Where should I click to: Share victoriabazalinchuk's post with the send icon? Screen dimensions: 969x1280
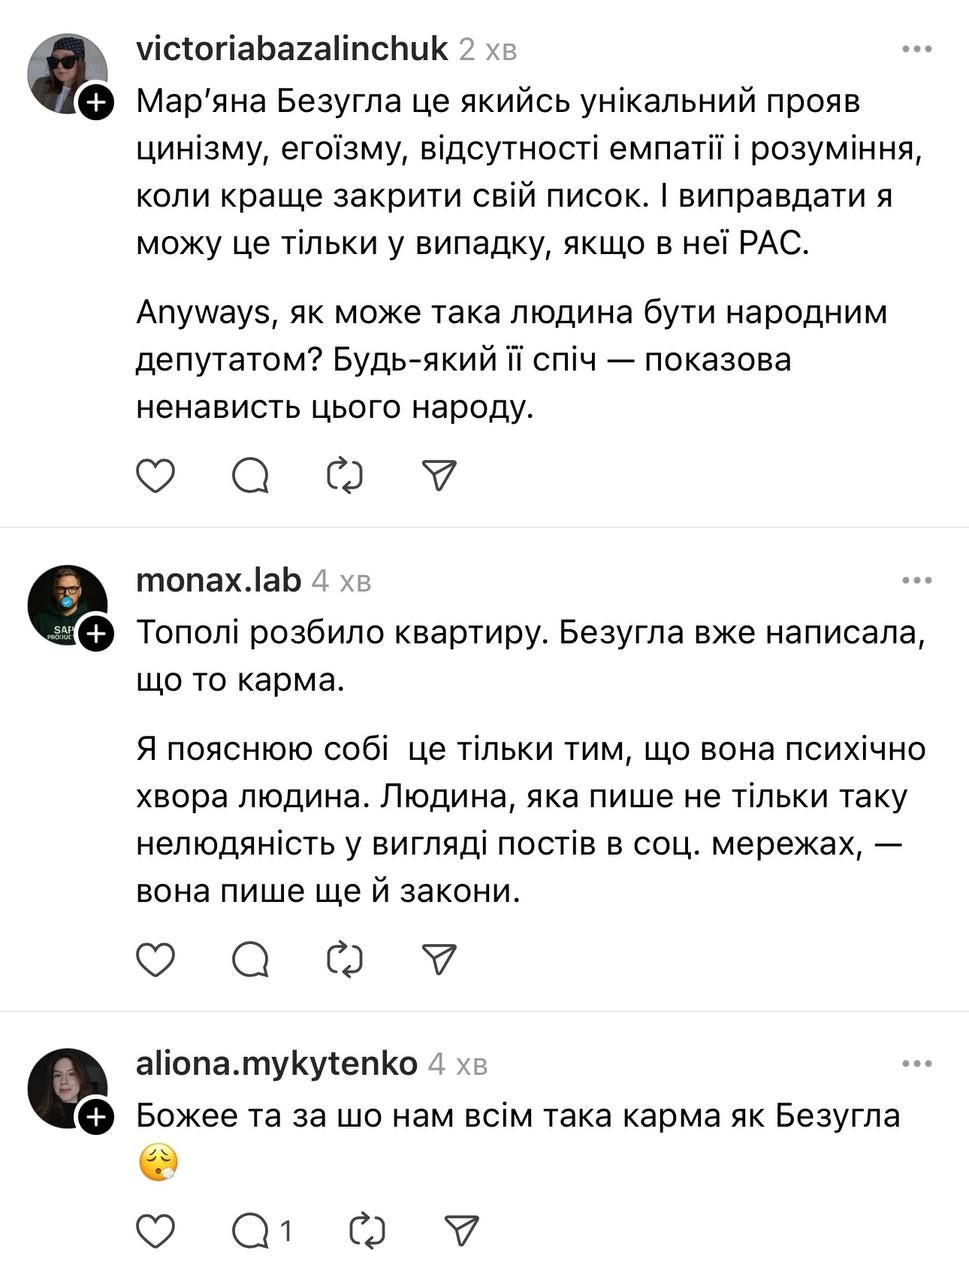440,476
